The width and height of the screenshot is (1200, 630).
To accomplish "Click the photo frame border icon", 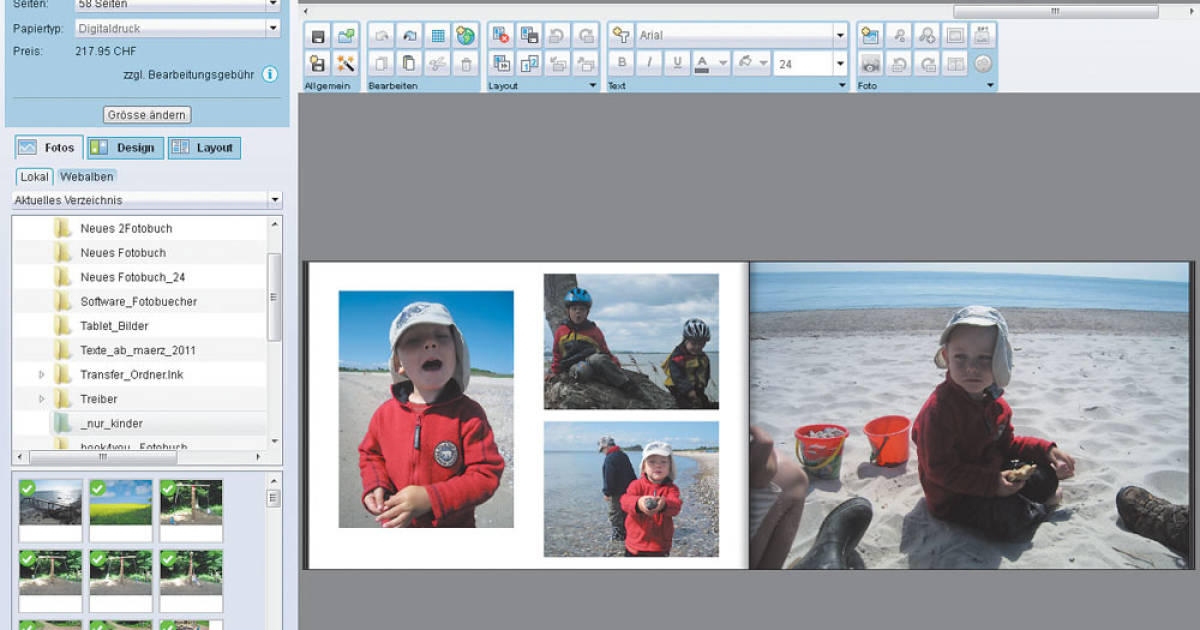I will [955, 36].
